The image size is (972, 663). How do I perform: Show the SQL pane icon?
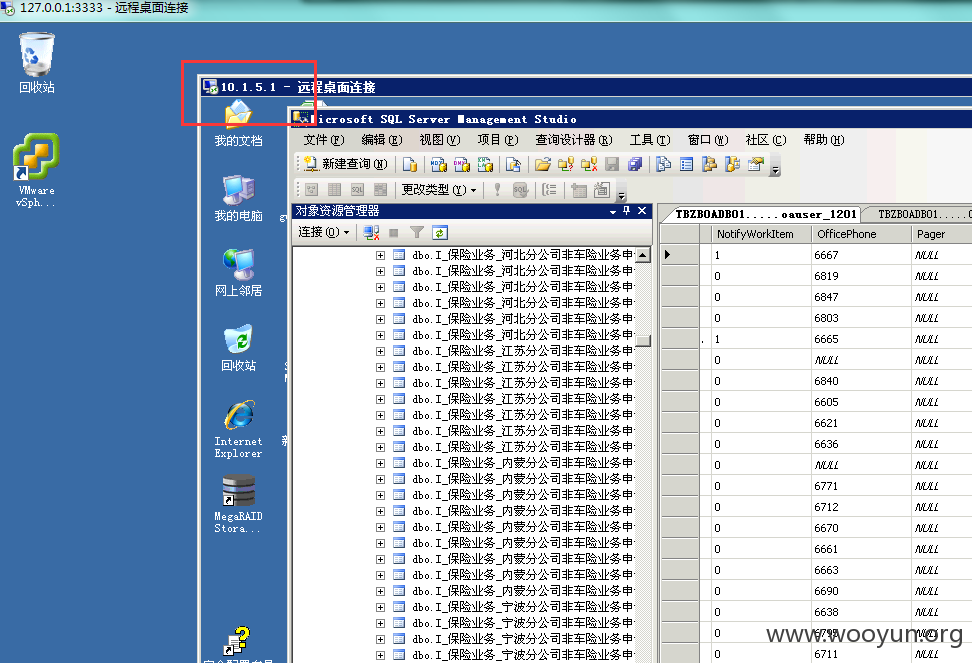tap(358, 190)
